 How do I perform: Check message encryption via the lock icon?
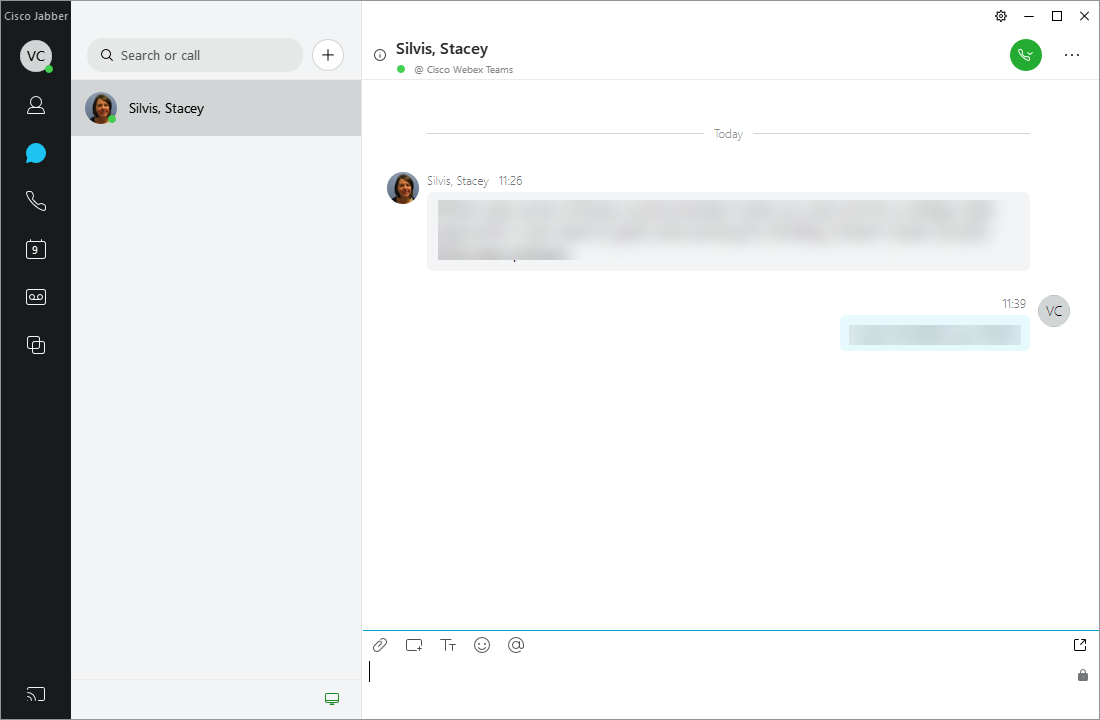pos(1082,675)
